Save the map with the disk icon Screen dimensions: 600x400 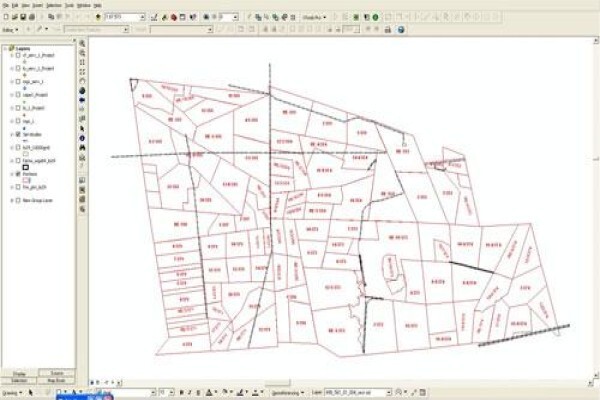pos(23,17)
